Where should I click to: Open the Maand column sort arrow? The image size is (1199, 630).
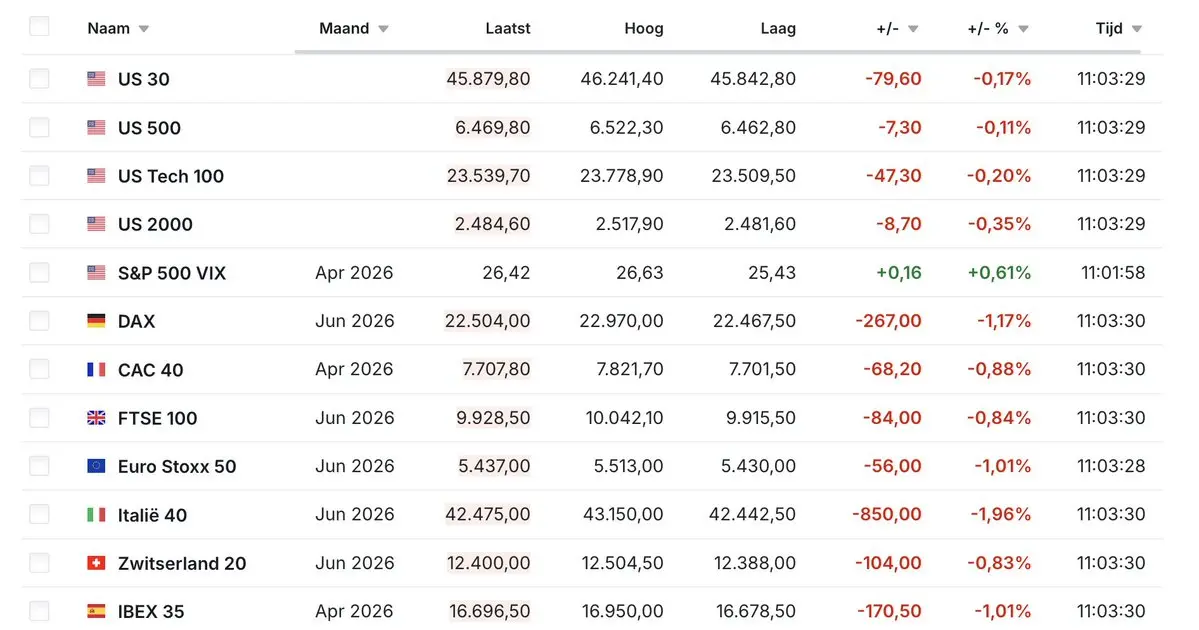pos(383,29)
